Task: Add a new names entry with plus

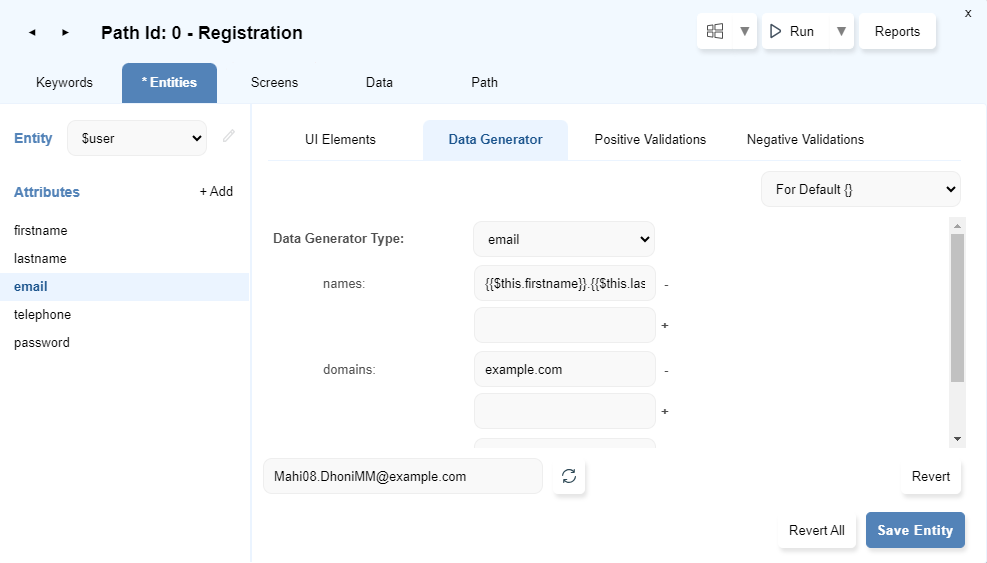Action: 665,325
